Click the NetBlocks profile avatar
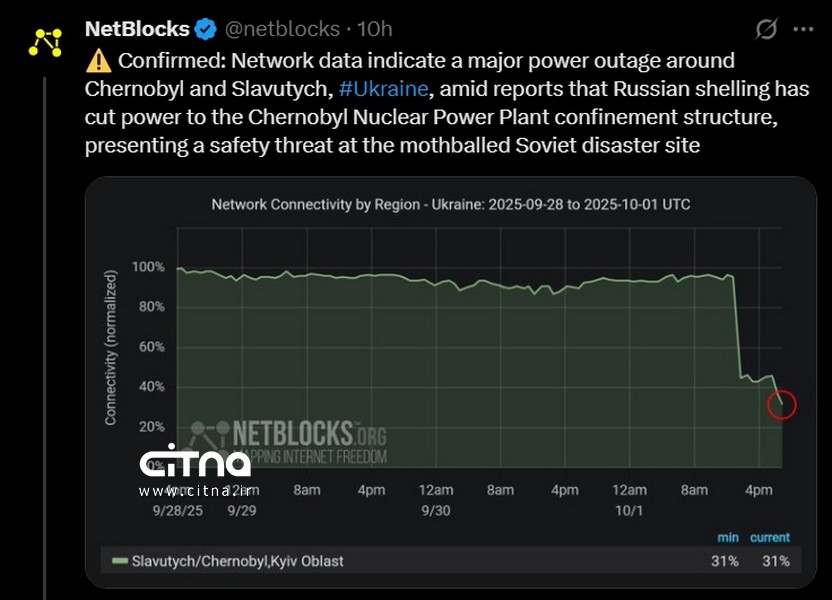The image size is (832, 600). pos(44,41)
